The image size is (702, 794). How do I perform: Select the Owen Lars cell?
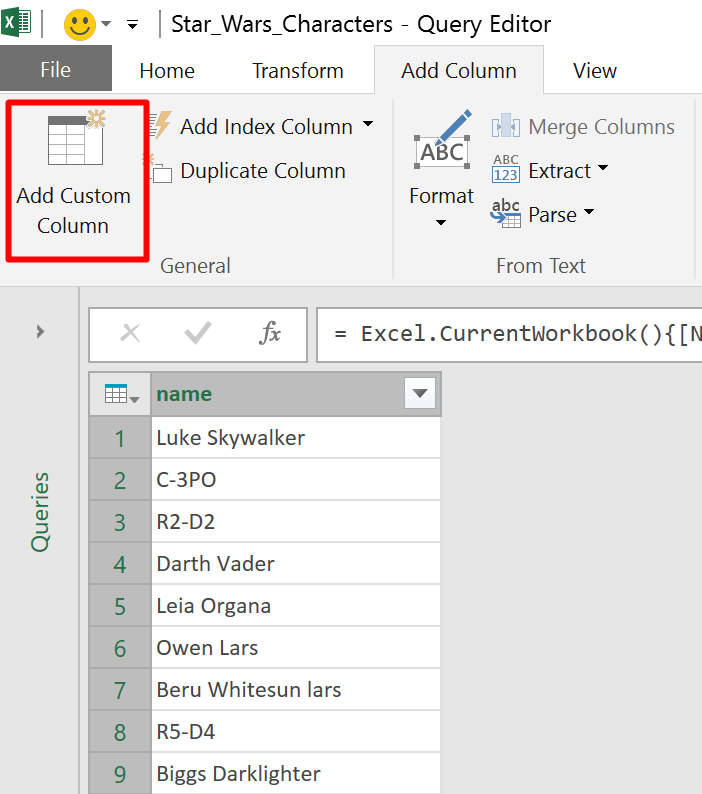click(296, 648)
